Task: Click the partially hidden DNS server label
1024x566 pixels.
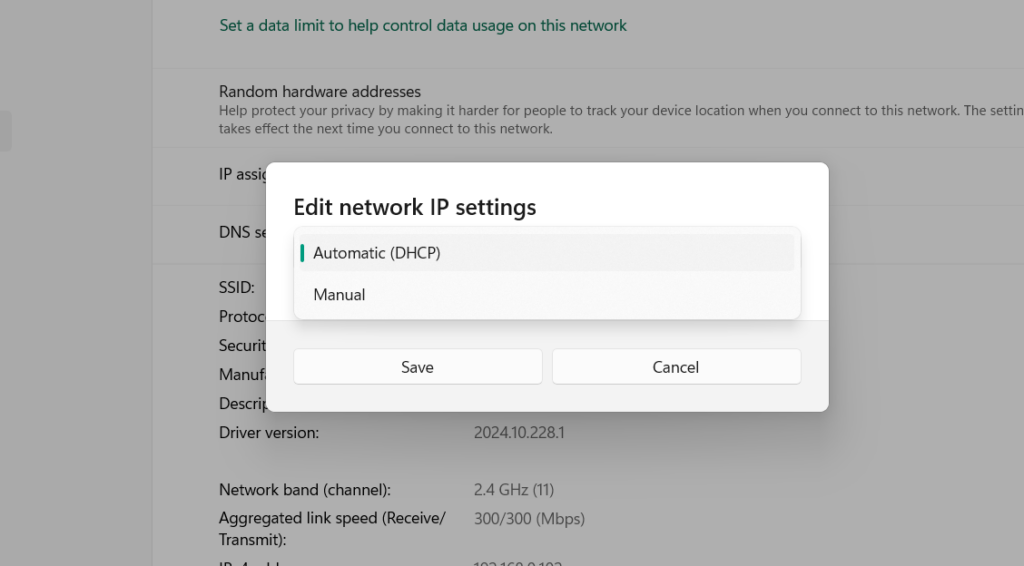Action: [241, 232]
